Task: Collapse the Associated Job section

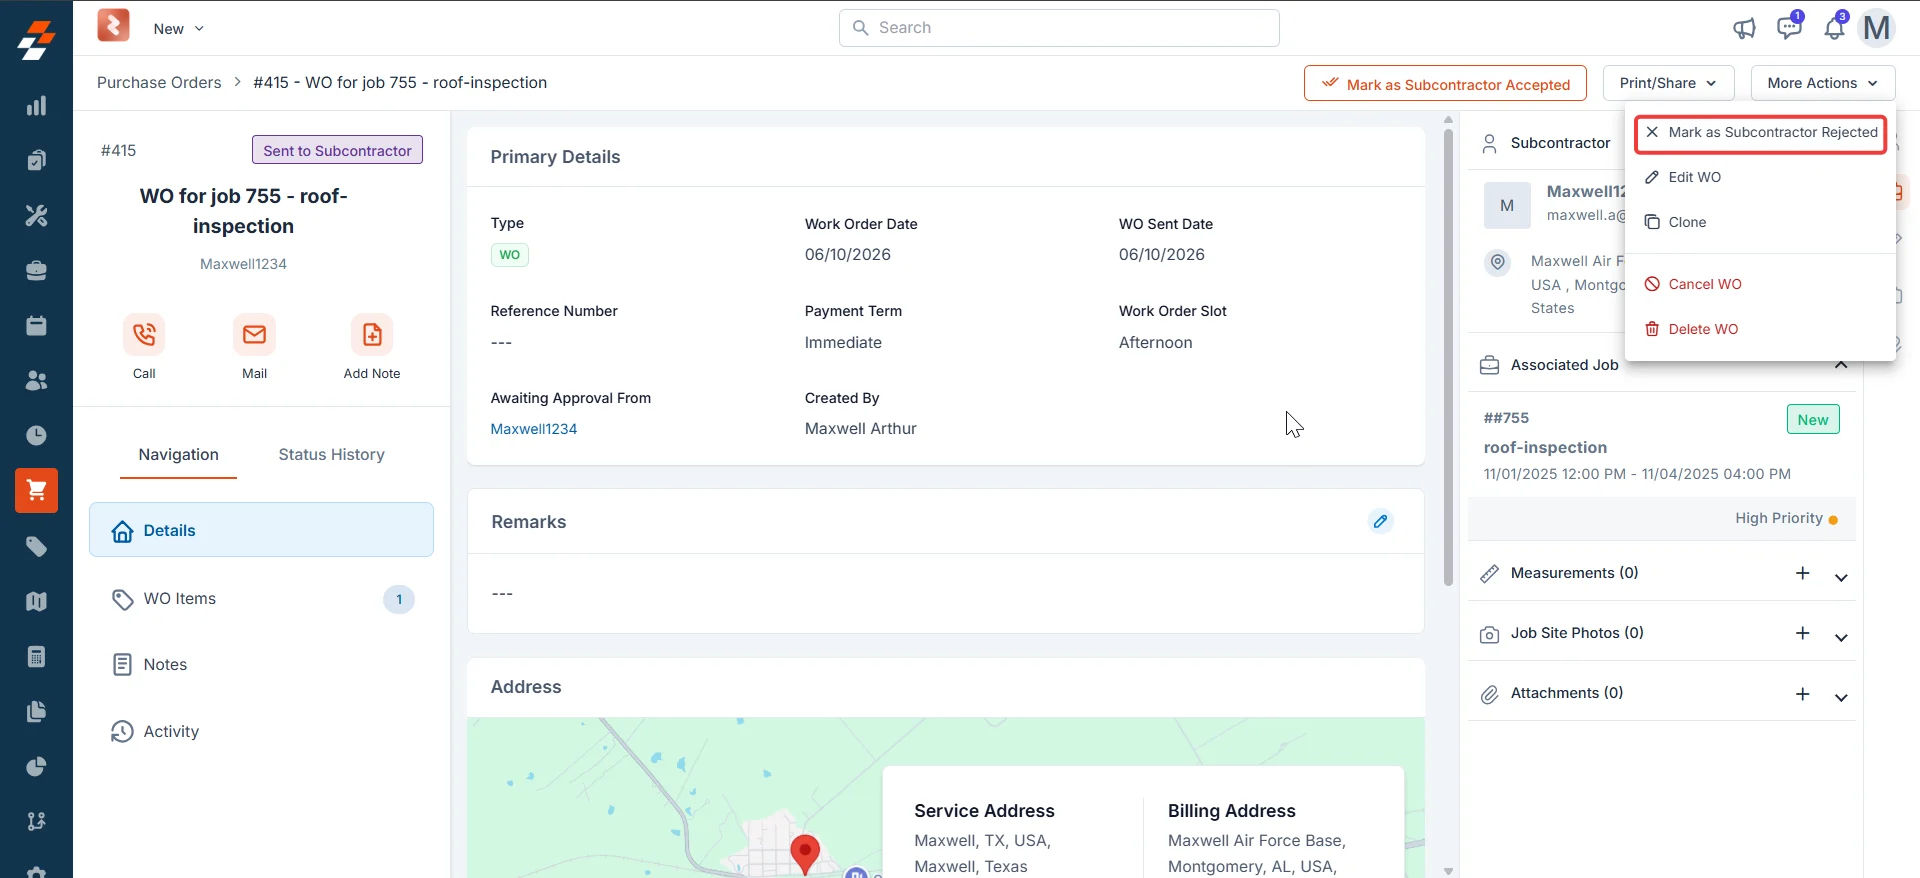Action: pos(1841,365)
